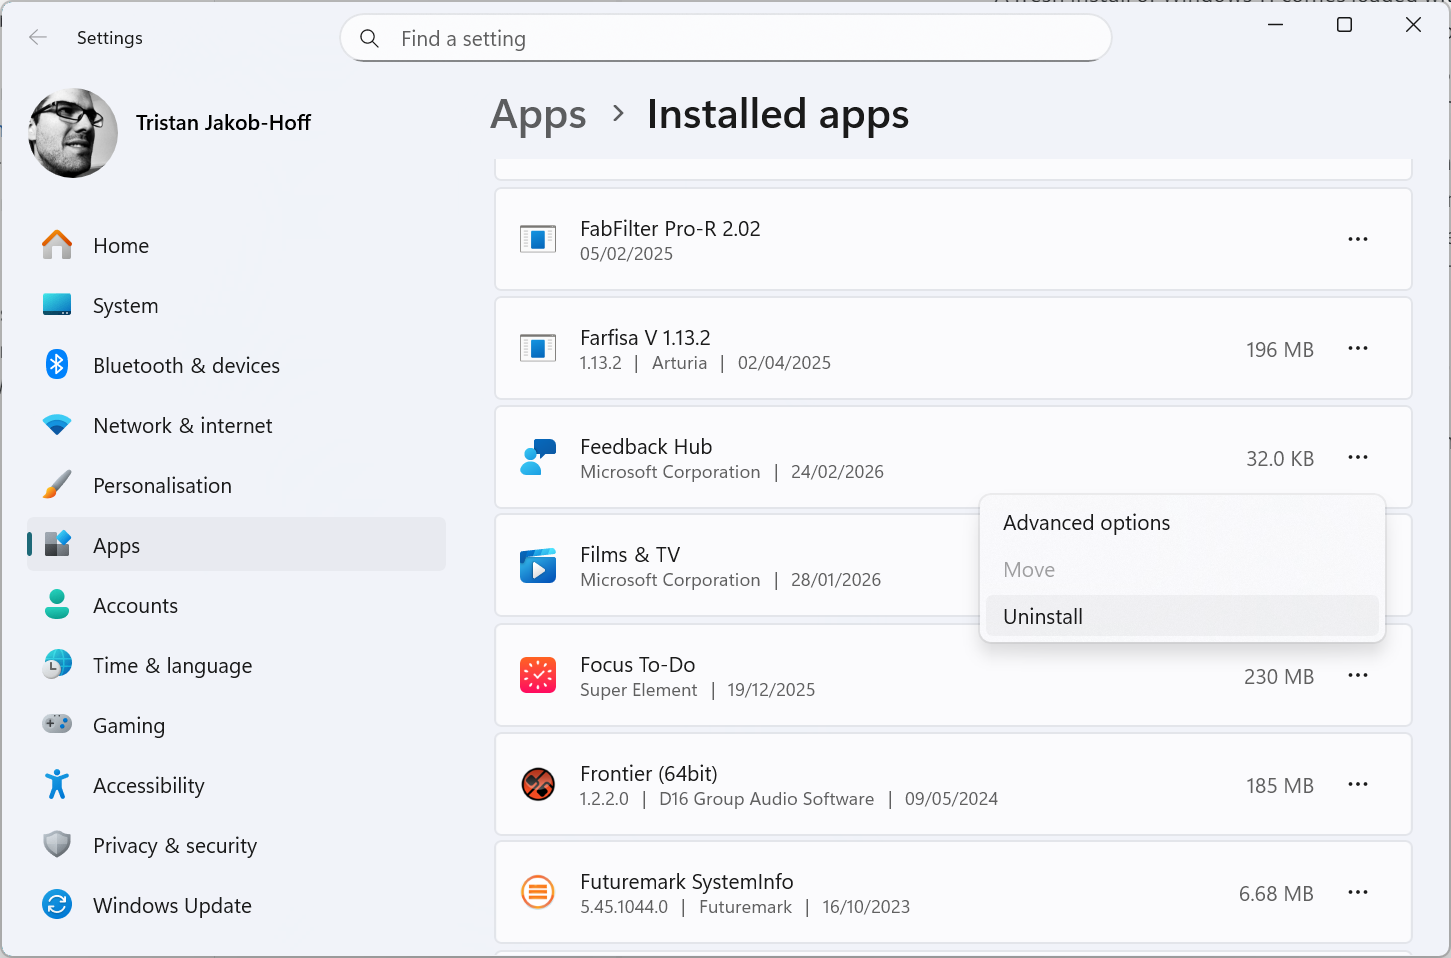Select Uninstall from the context menu
The image size is (1451, 958).
(1043, 617)
